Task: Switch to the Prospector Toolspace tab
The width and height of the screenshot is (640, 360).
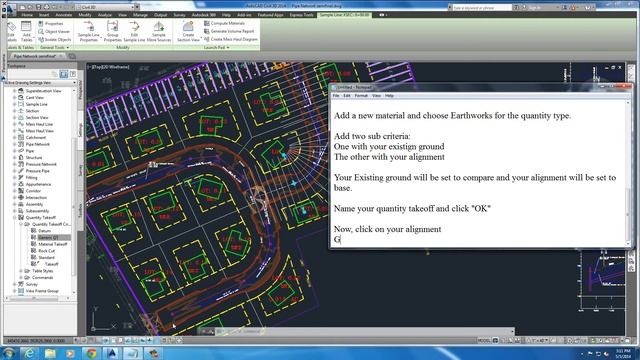Action: pos(80,89)
